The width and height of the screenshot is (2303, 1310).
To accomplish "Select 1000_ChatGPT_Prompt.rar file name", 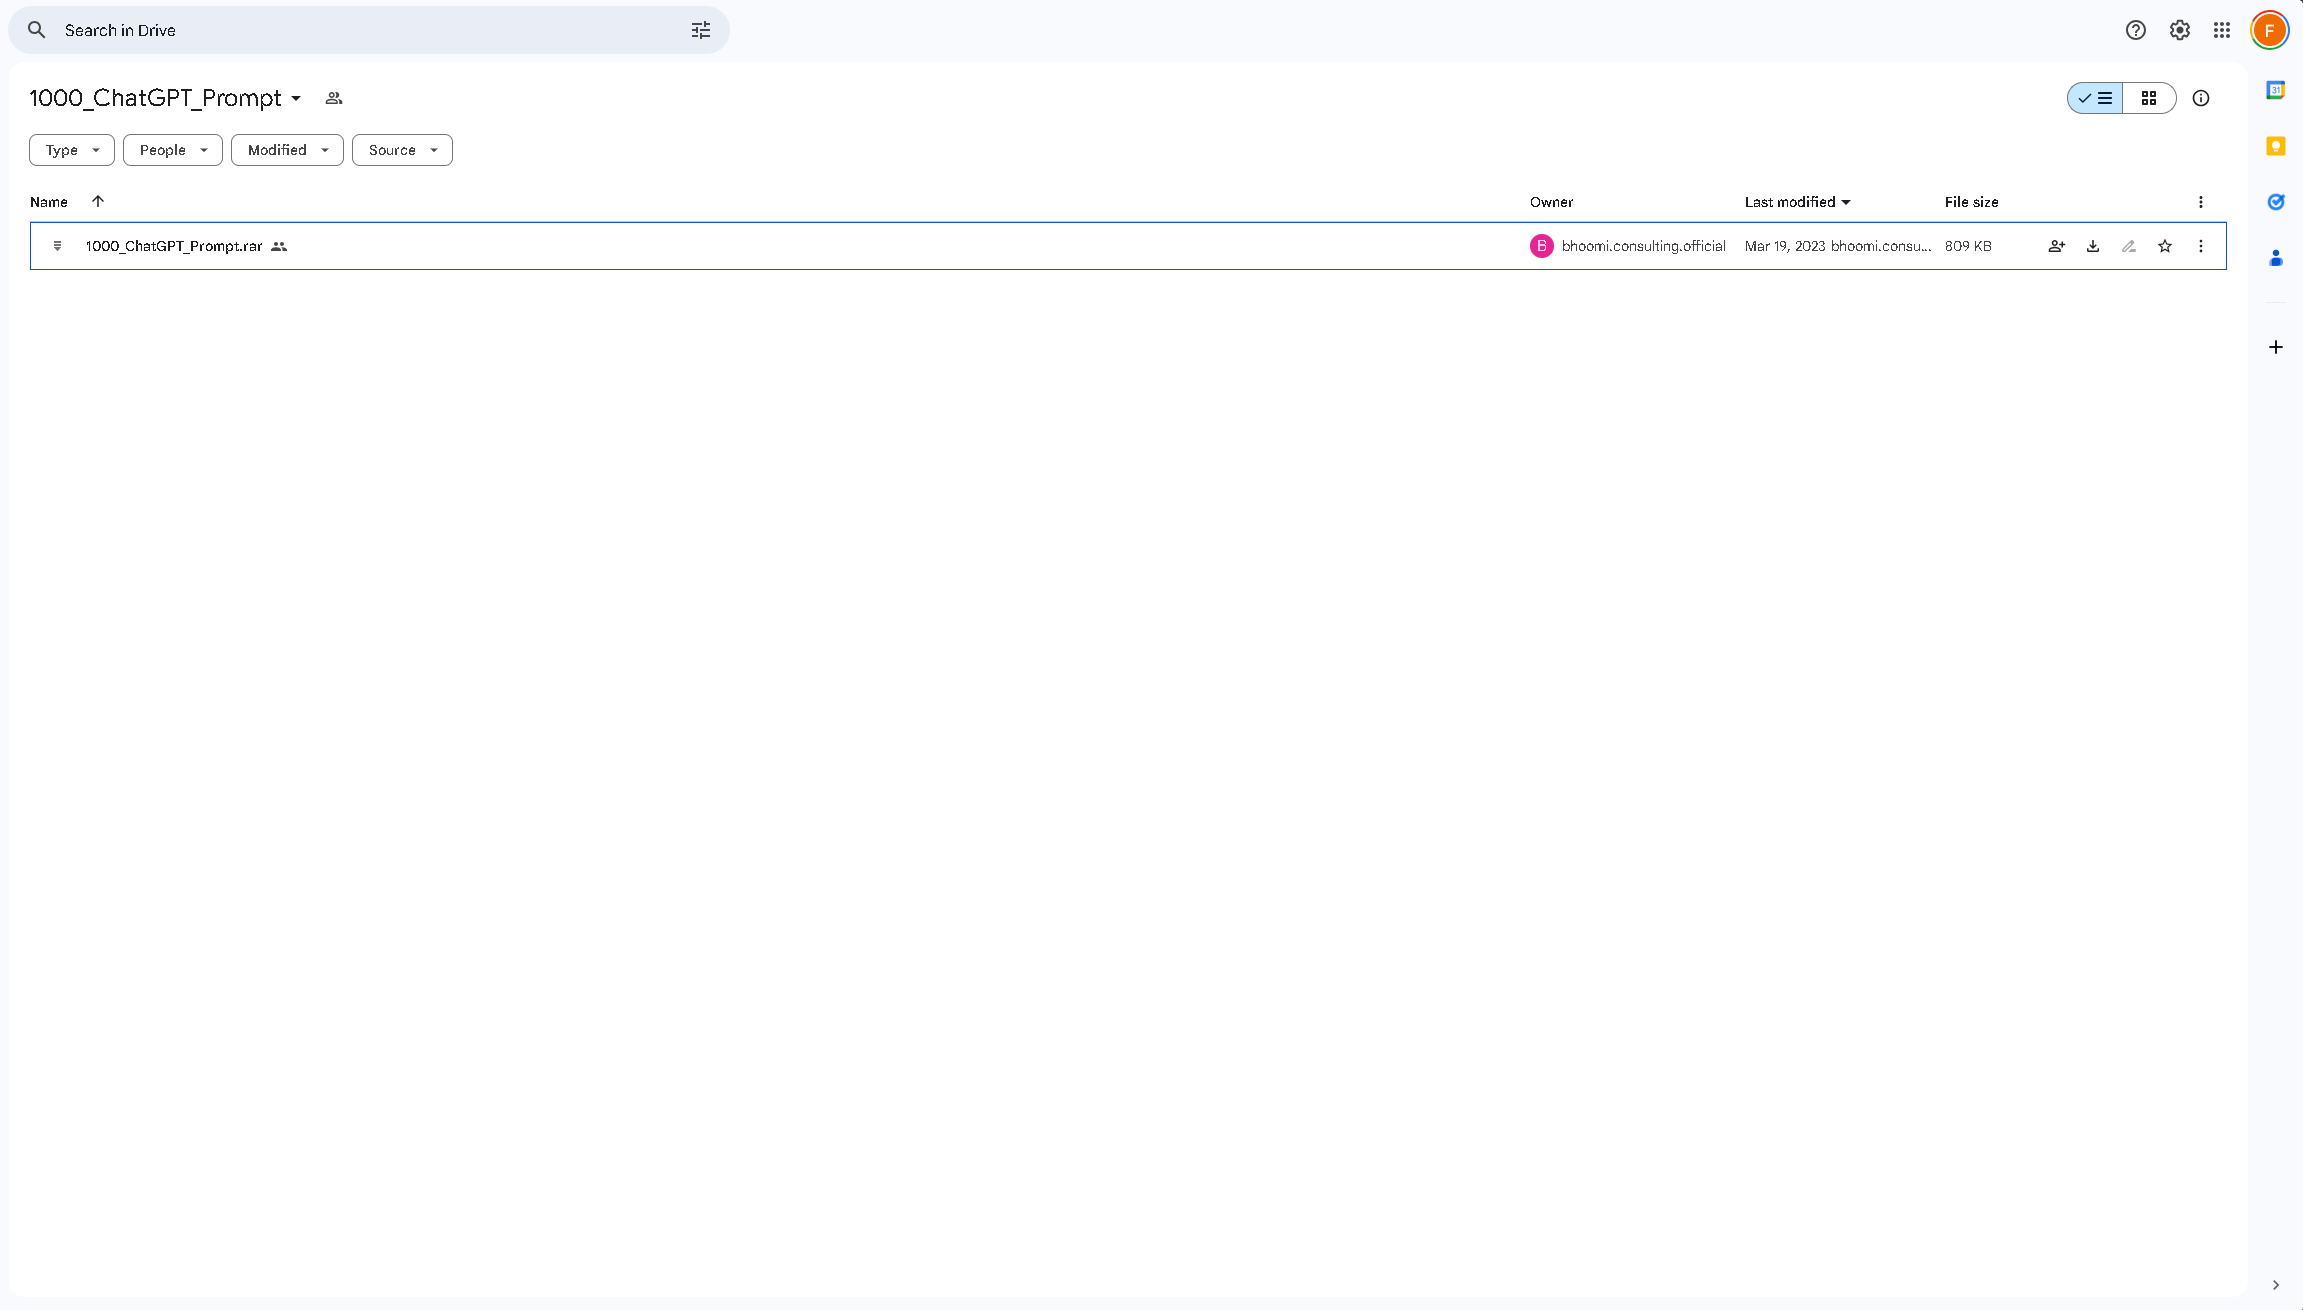I will click(174, 246).
